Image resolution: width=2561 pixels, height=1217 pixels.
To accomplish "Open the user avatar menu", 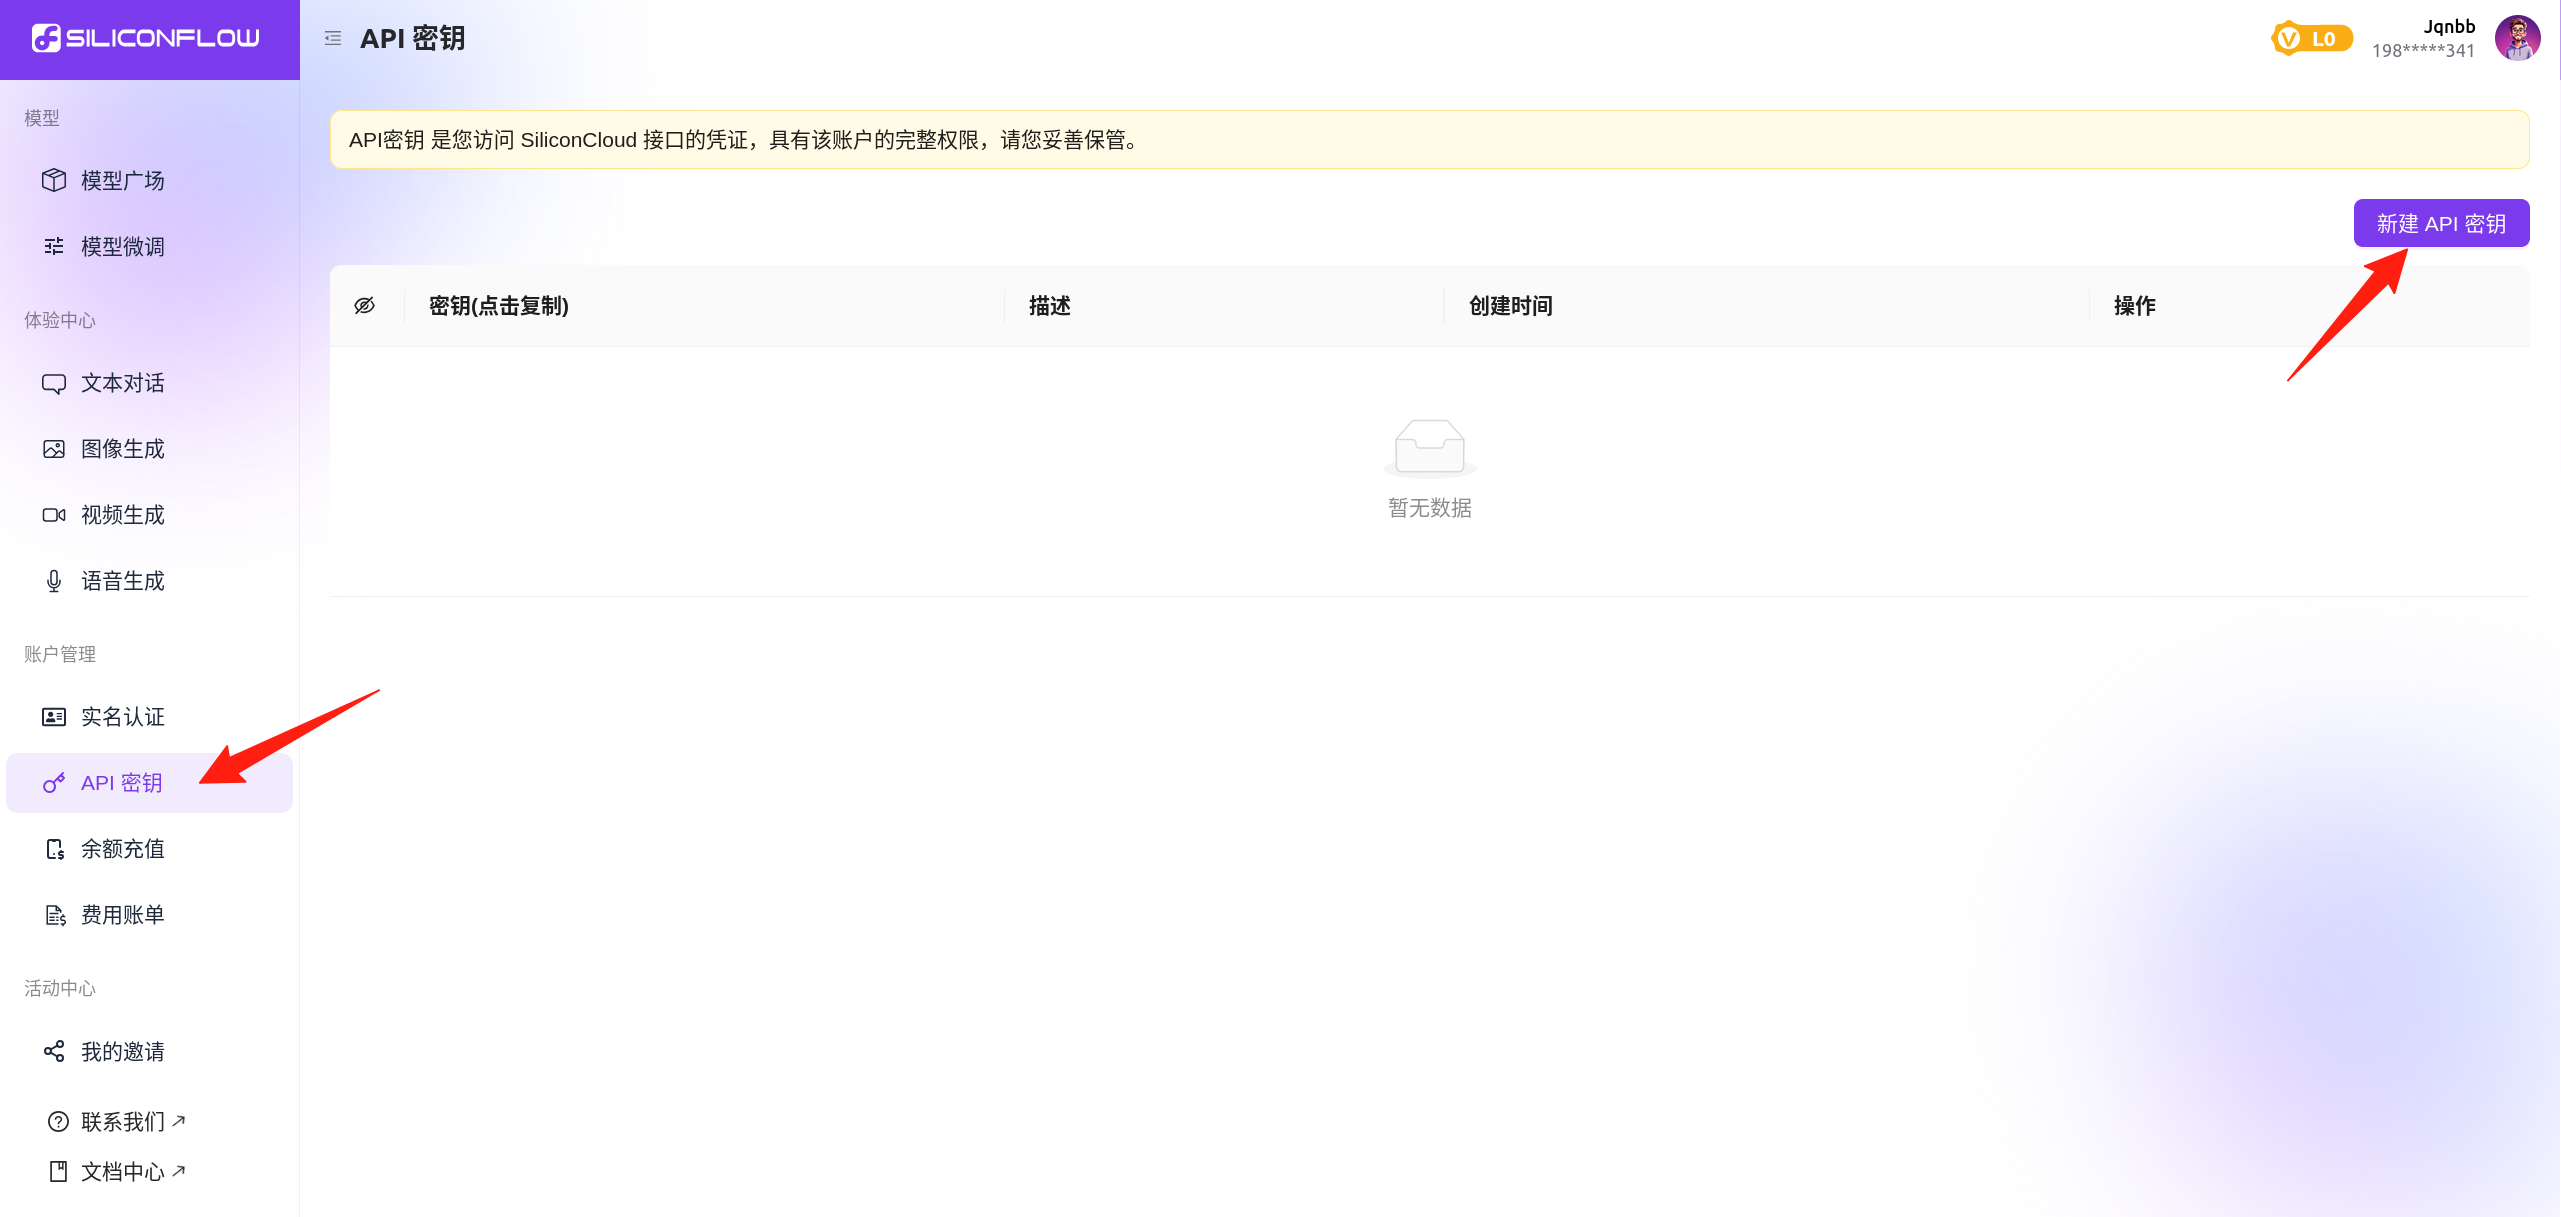I will tap(2517, 39).
